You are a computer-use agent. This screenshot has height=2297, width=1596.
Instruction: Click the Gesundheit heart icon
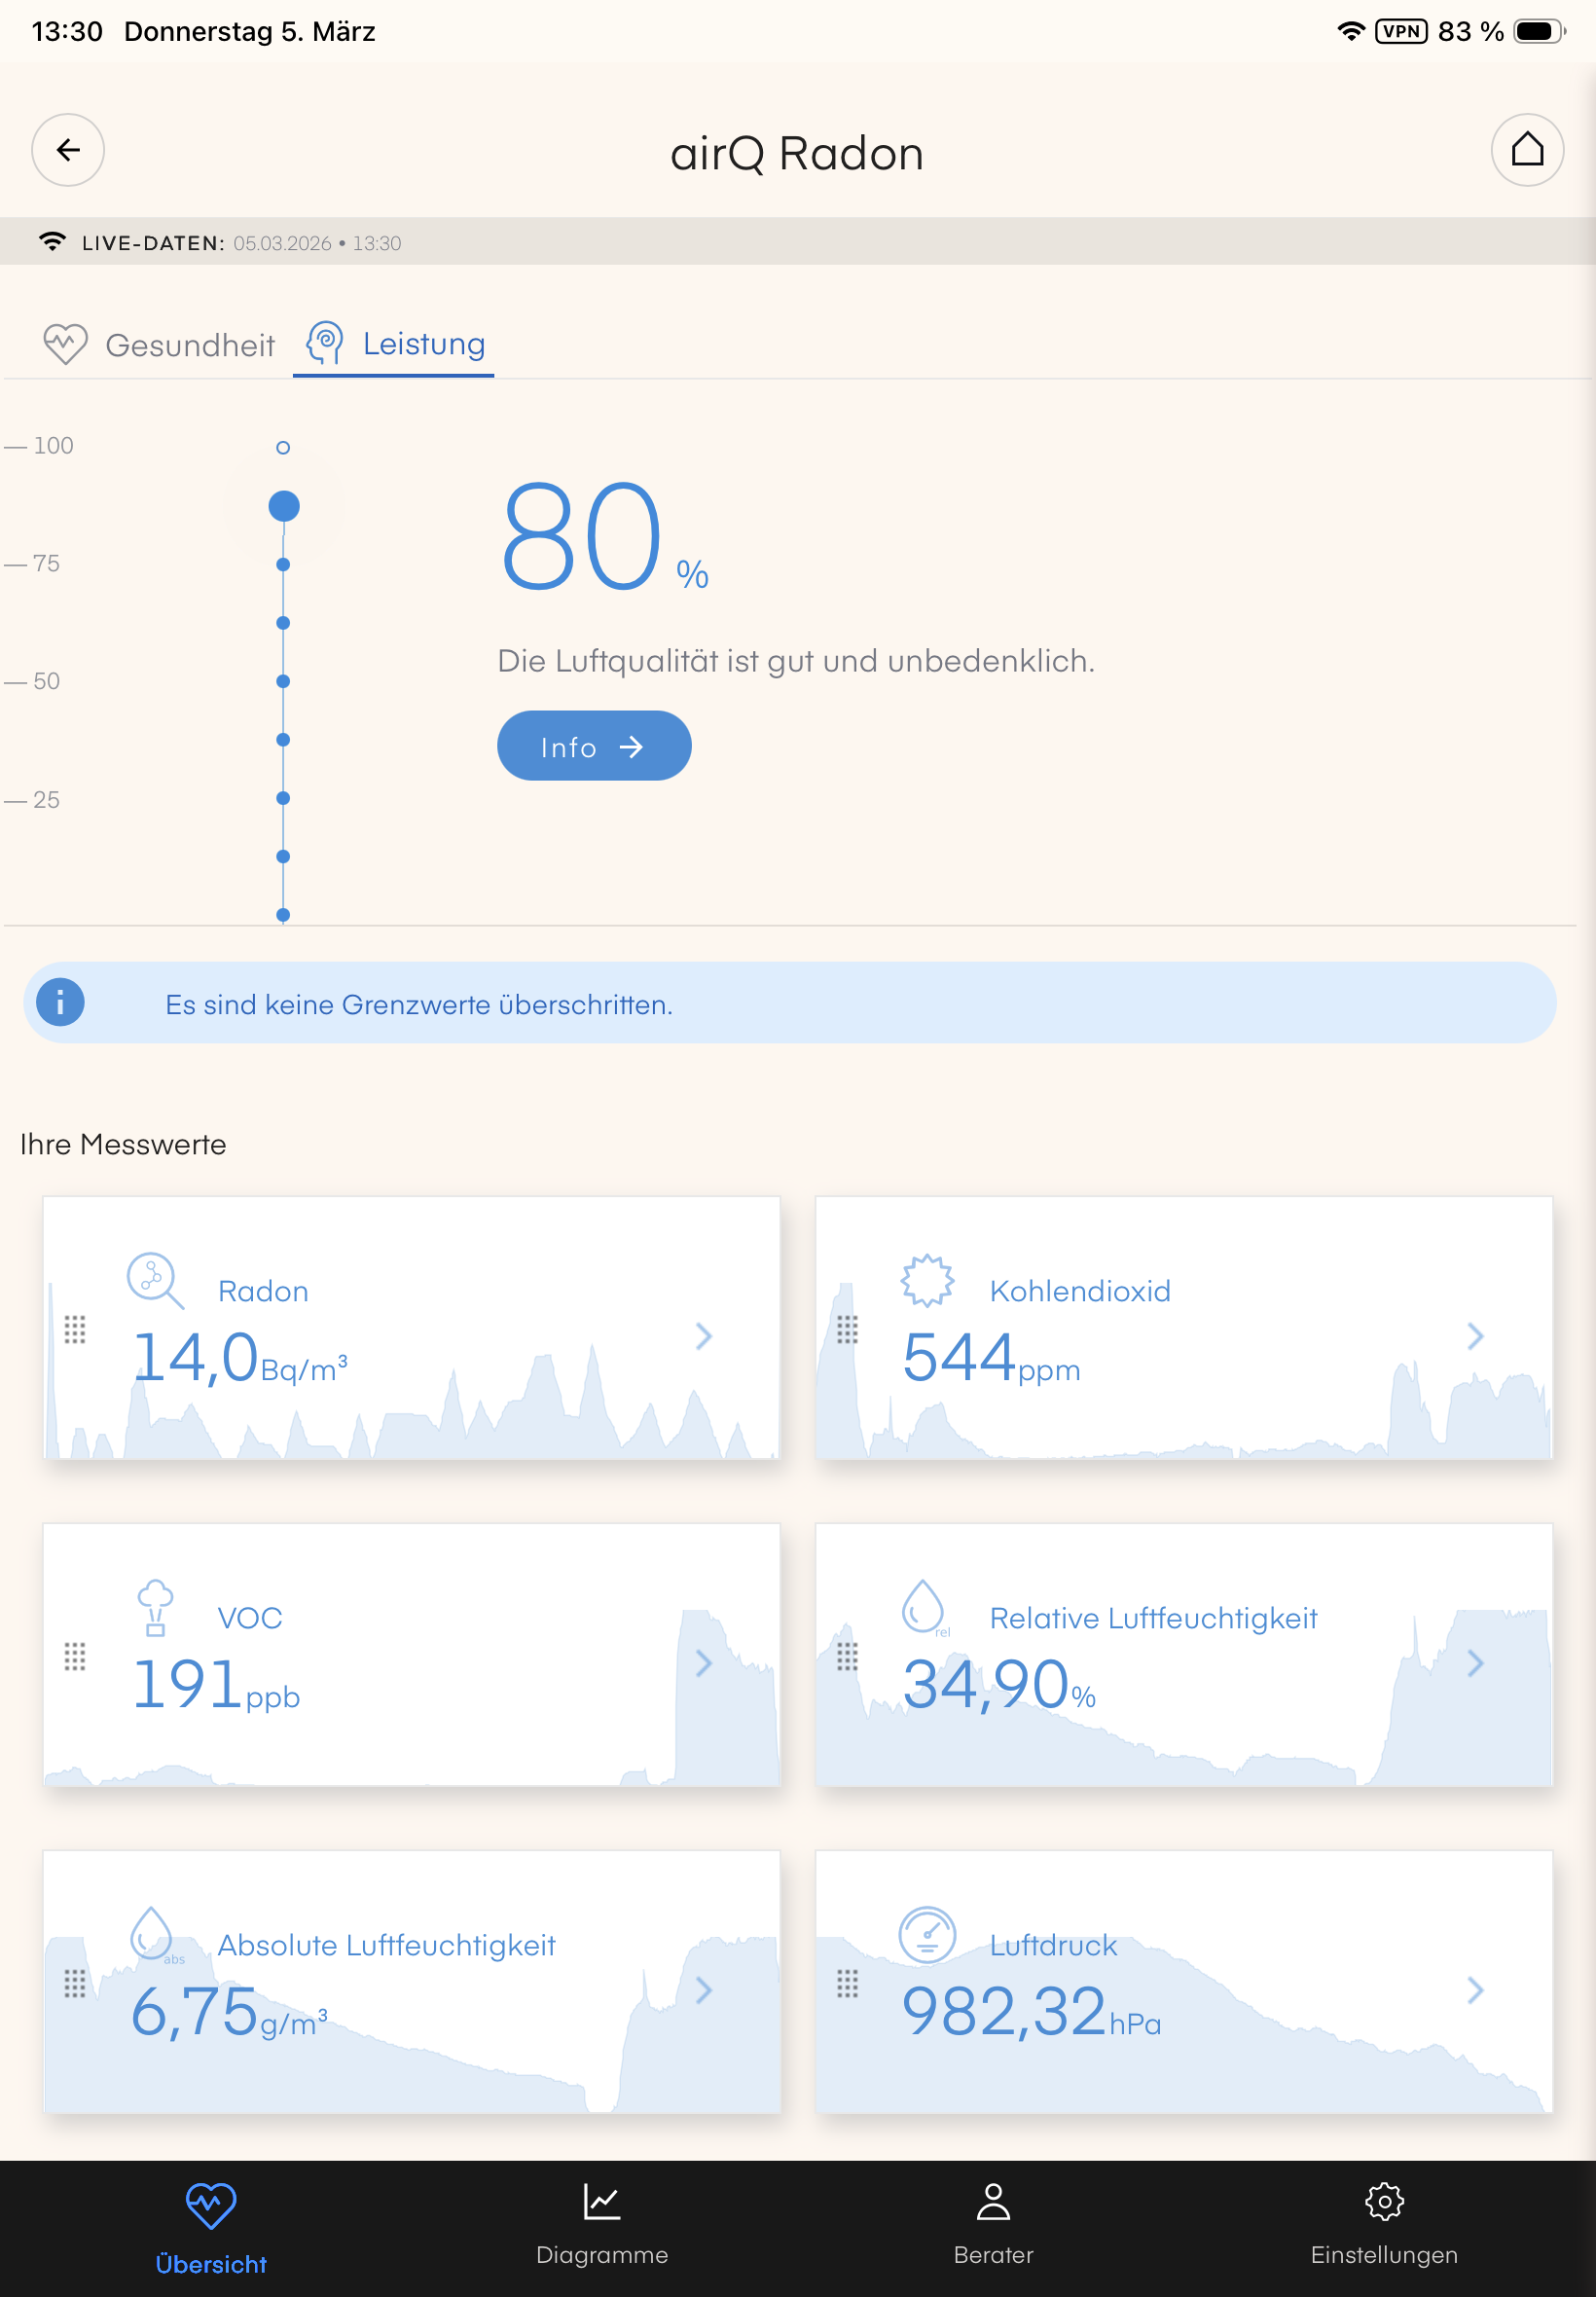[x=65, y=344]
